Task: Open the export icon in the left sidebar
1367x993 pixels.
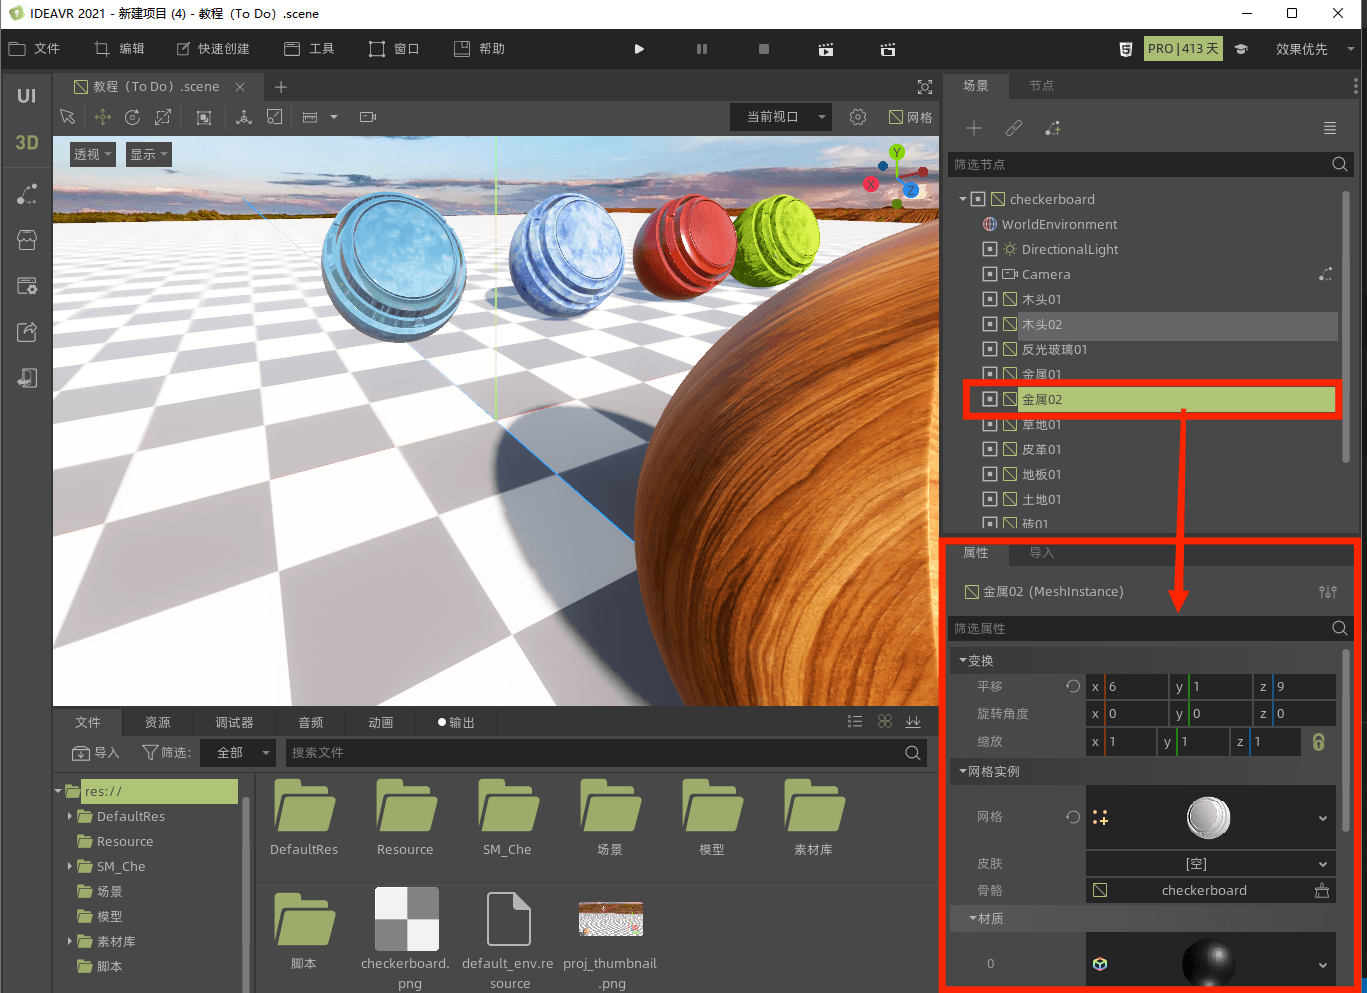Action: click(27, 332)
